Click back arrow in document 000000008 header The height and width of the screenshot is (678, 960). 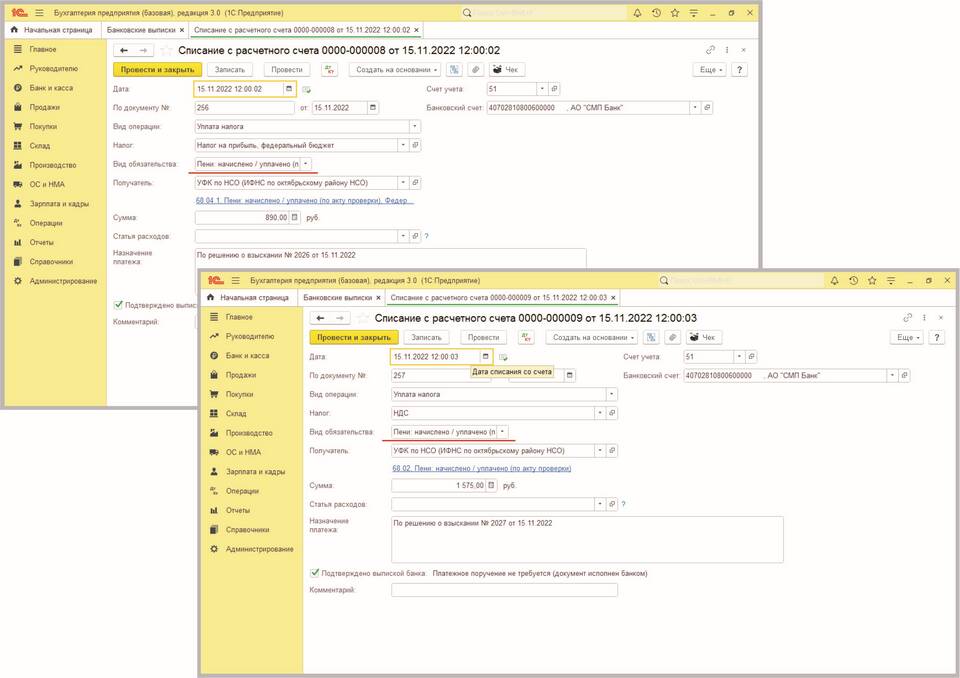click(x=124, y=50)
